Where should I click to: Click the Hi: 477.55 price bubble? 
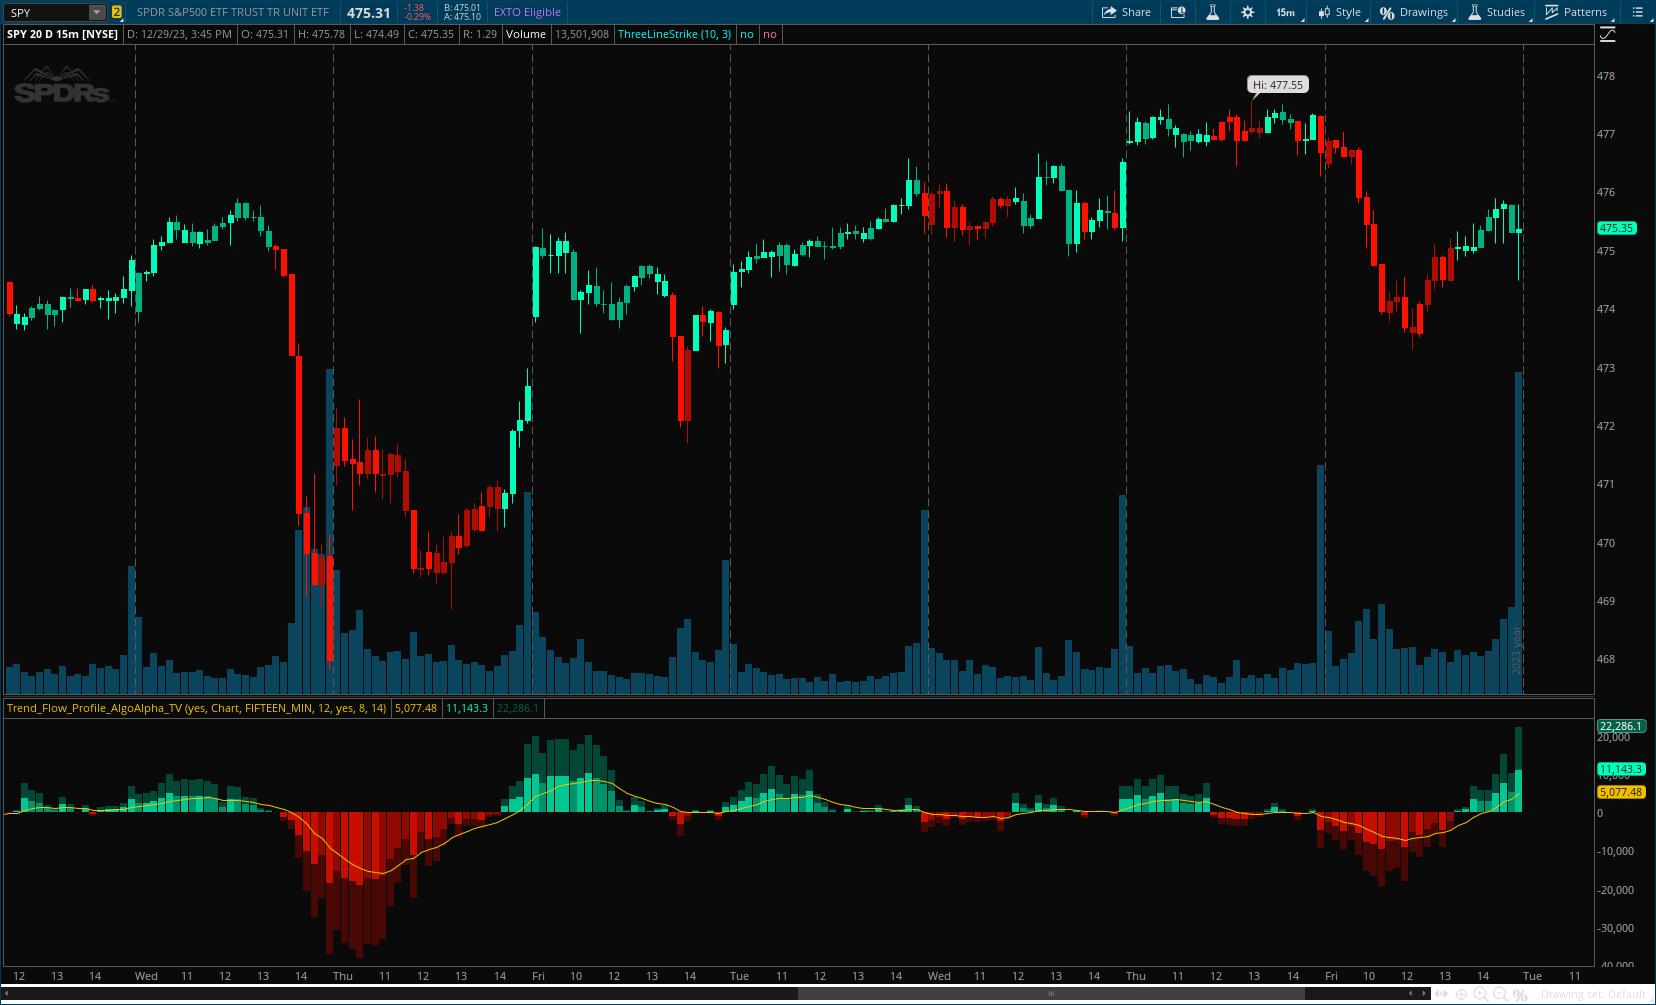(x=1278, y=85)
